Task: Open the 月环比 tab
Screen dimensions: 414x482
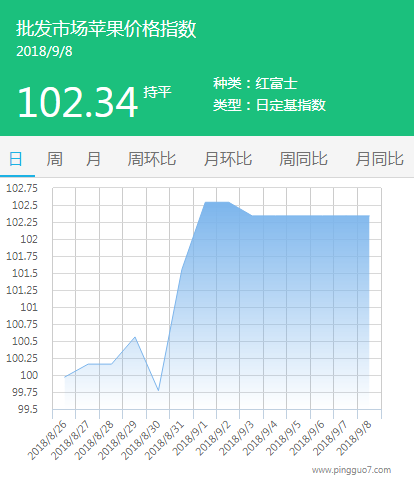Action: 228,159
